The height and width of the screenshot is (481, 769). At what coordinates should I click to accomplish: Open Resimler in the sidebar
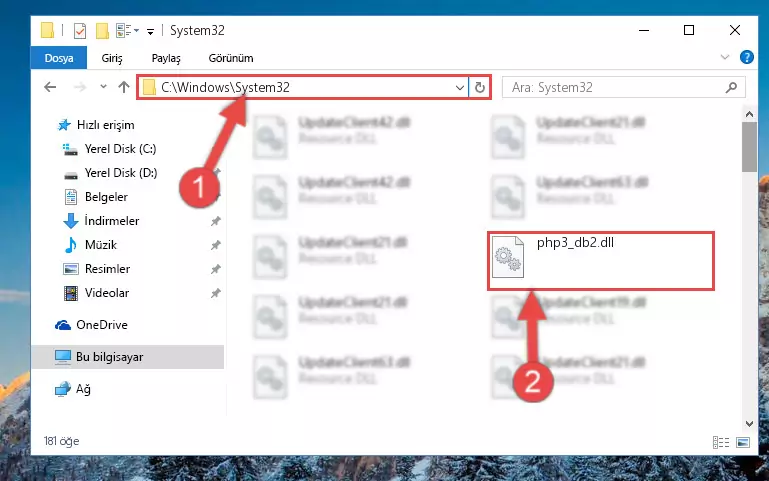point(107,269)
